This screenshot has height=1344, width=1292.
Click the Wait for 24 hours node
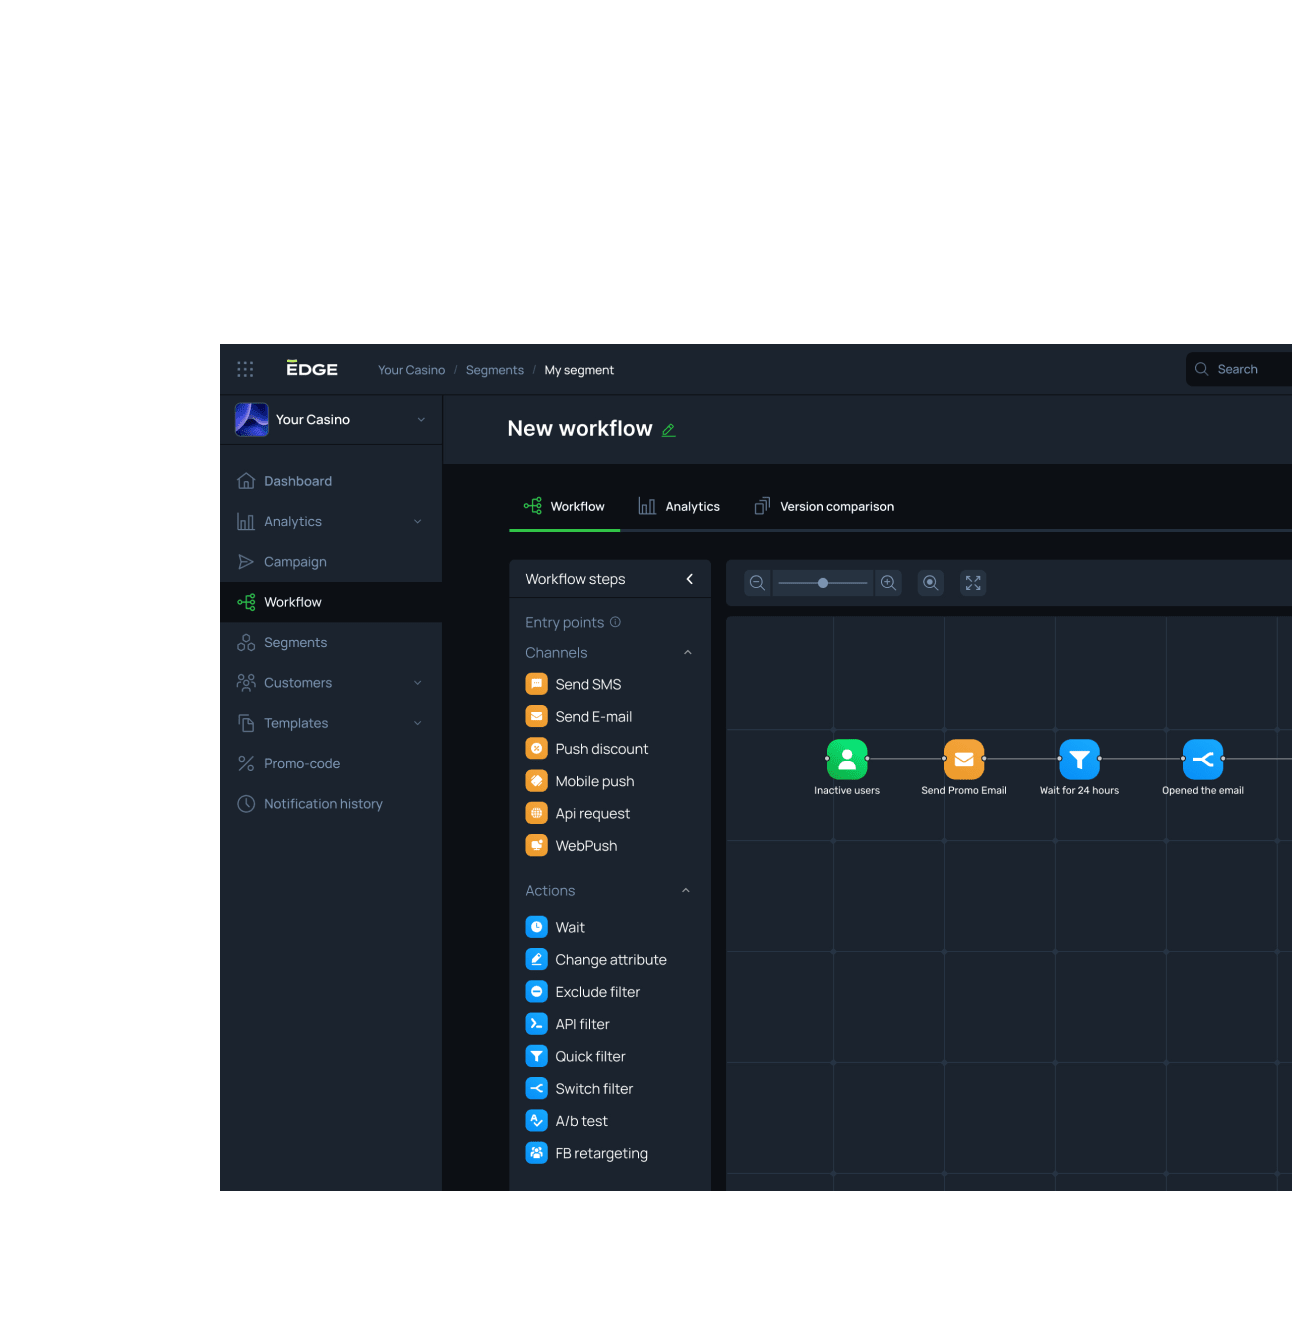pos(1079,760)
